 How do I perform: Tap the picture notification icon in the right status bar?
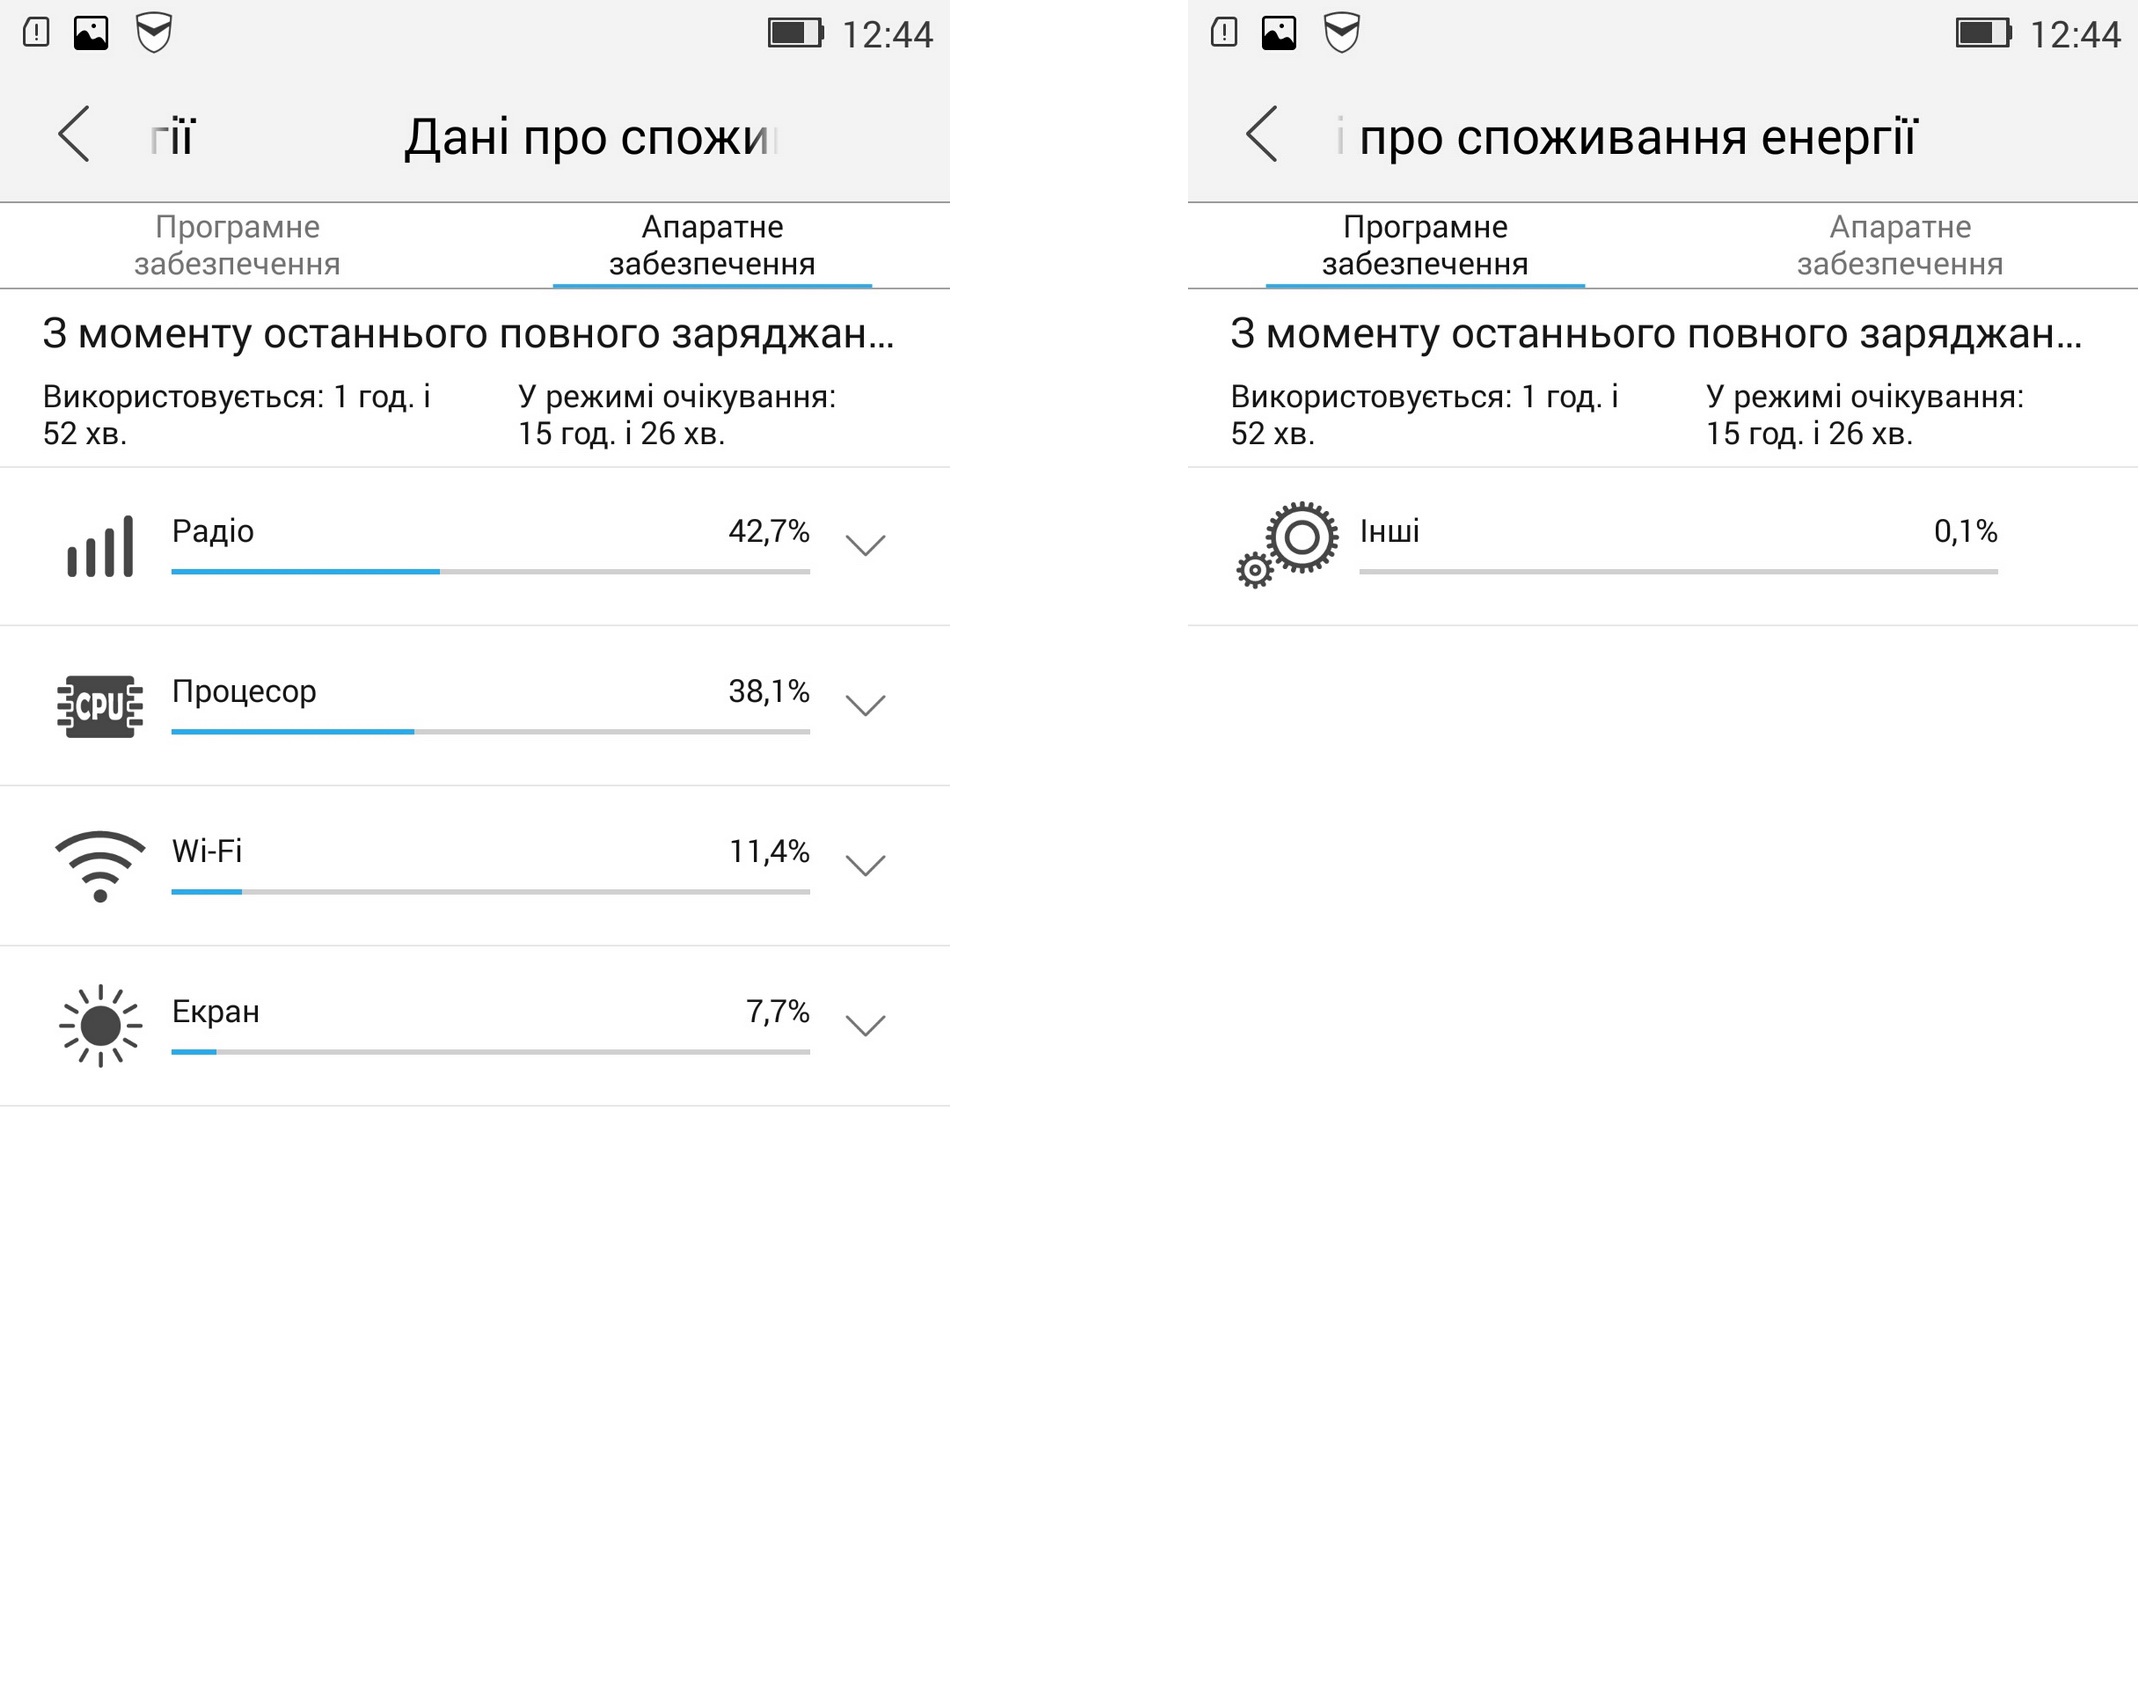tap(1279, 33)
